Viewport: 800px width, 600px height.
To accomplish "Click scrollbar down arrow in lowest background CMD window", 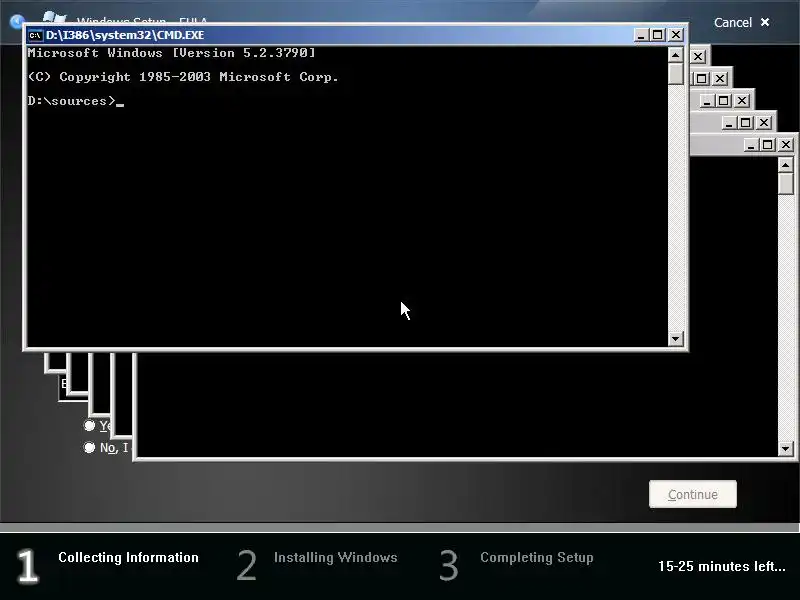I will pos(786,449).
